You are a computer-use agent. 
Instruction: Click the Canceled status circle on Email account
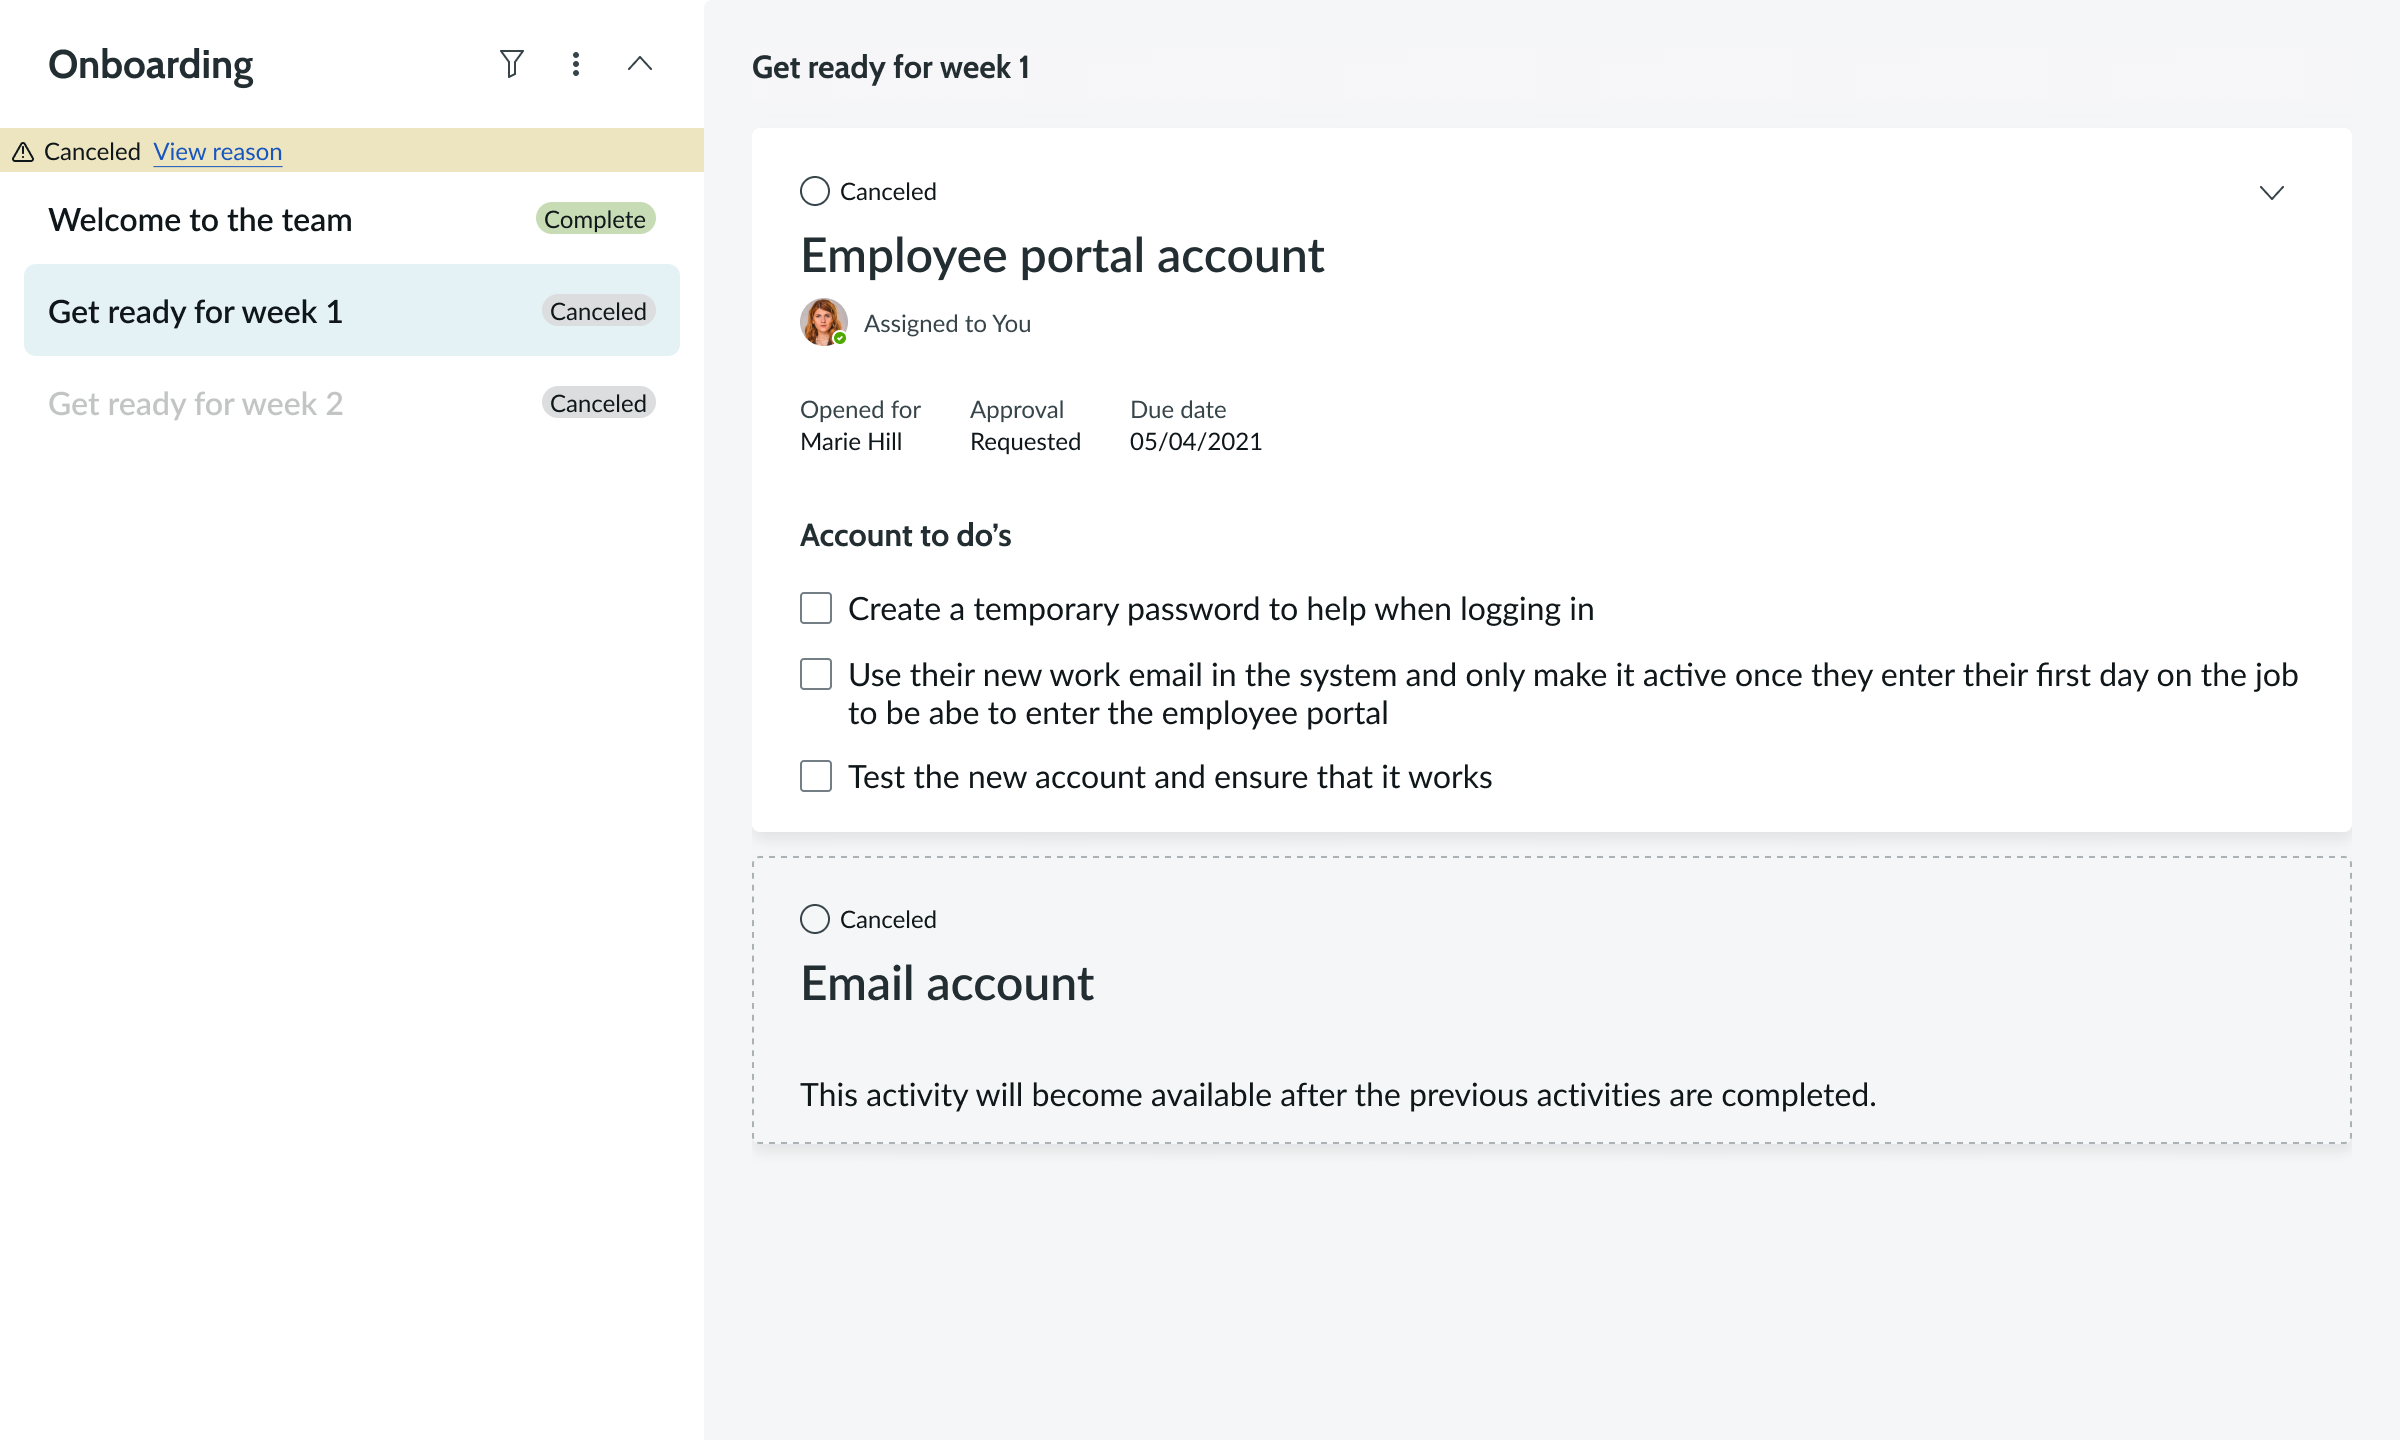tap(815, 919)
